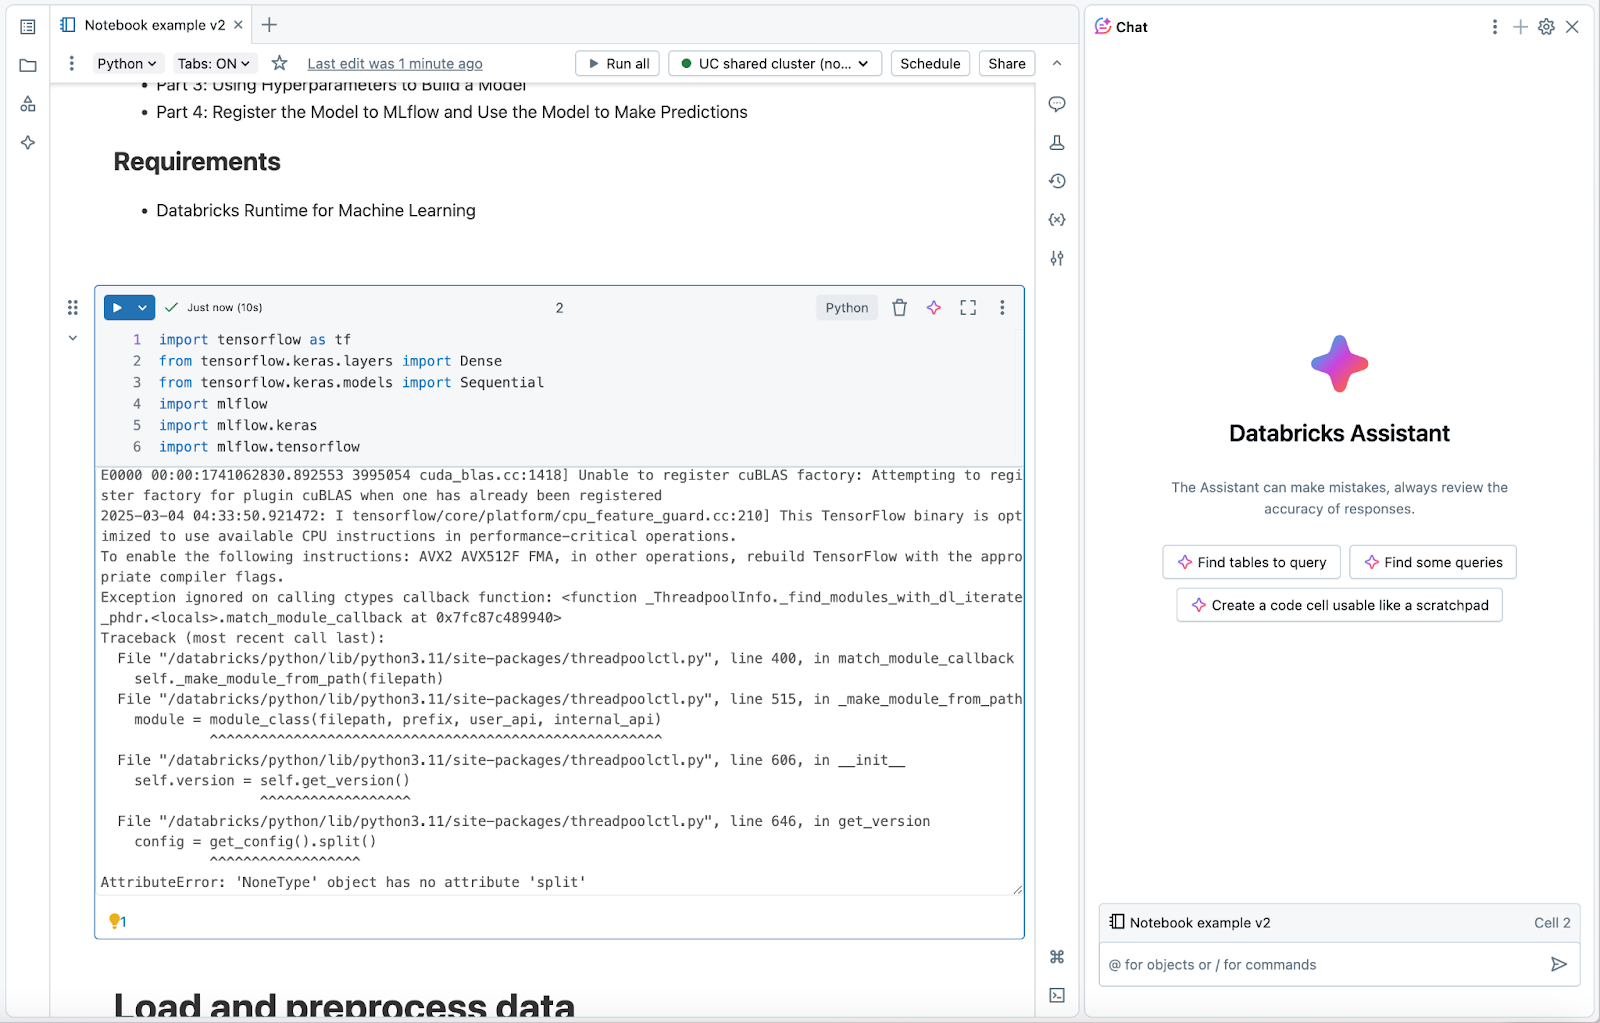This screenshot has width=1600, height=1023.
Task: Delete cell 2 using the trash icon
Action: 899,307
